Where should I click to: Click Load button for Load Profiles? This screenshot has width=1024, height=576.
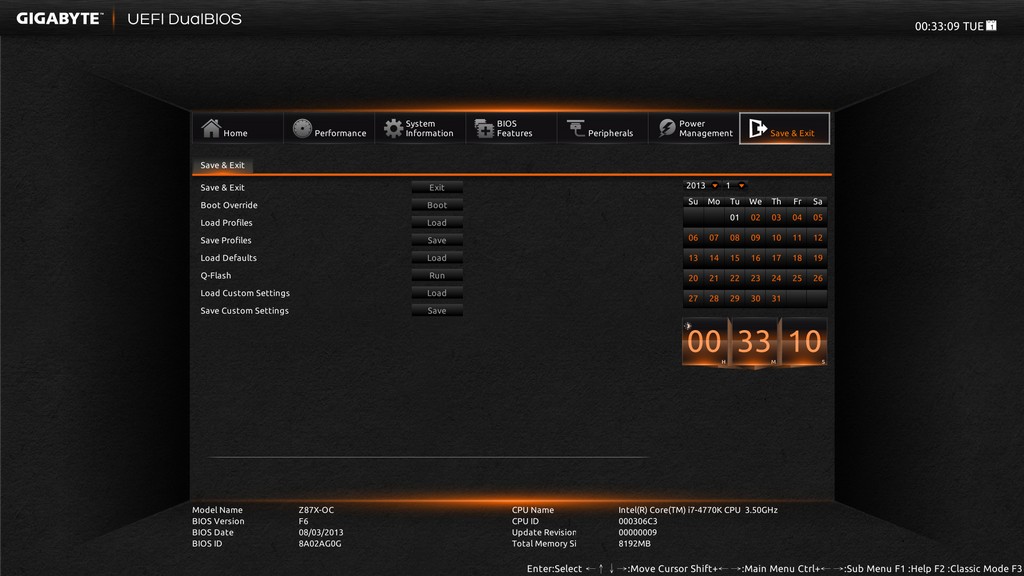(437, 223)
